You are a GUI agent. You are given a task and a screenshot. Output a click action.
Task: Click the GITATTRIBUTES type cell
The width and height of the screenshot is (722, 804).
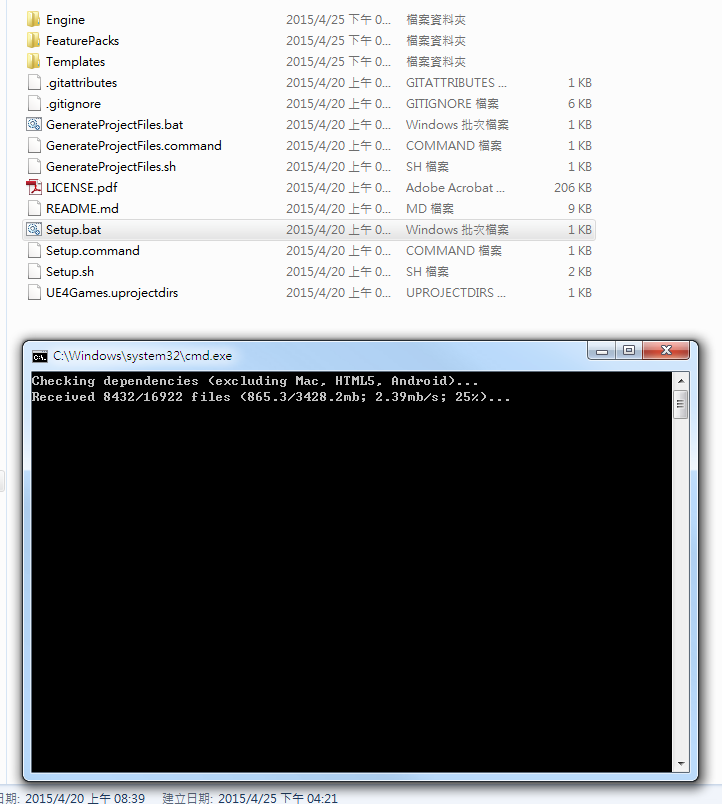click(456, 83)
